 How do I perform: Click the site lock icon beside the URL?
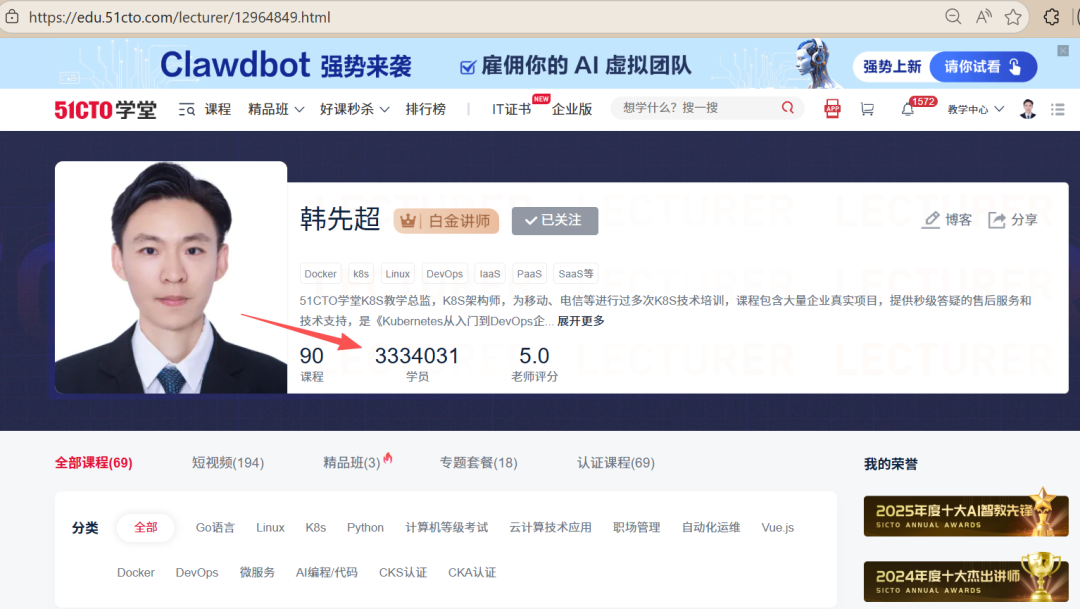pos(12,17)
